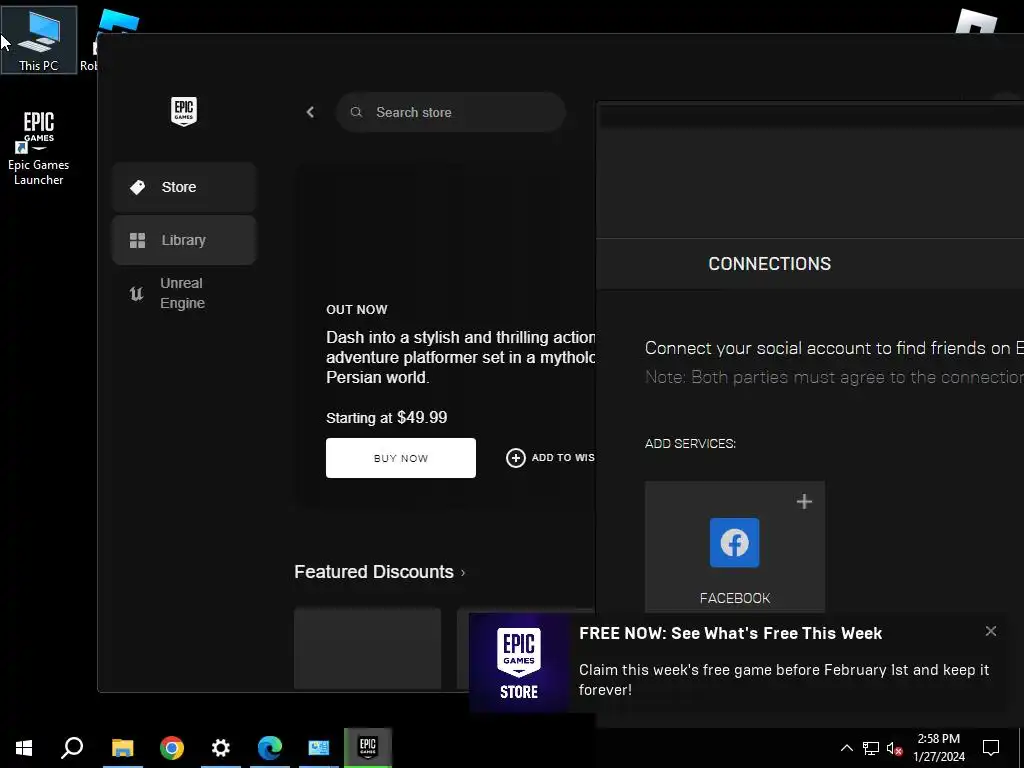Click the magnifier icon in Search store

pos(356,112)
